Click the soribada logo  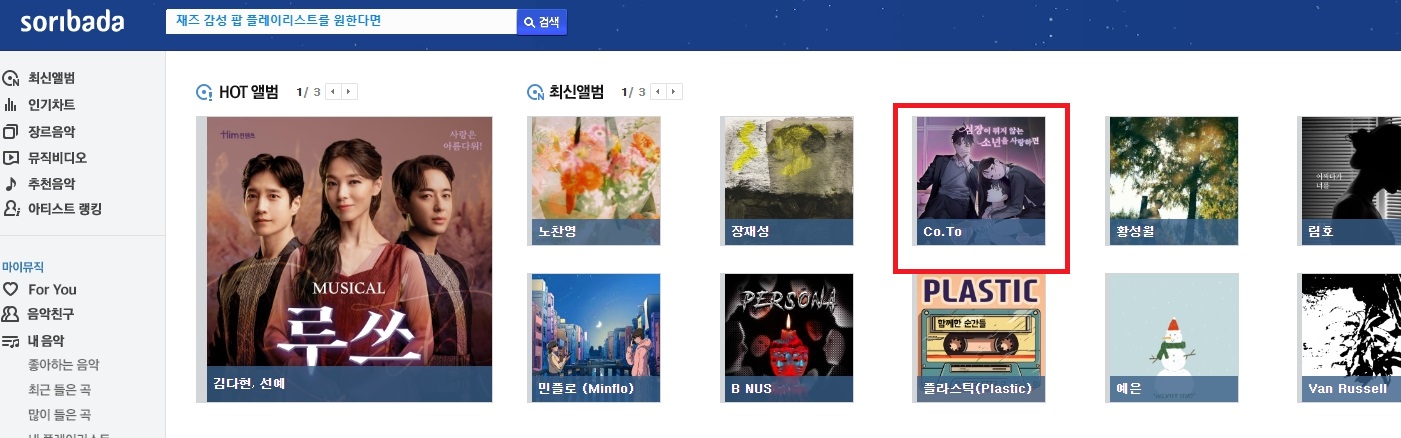71,21
